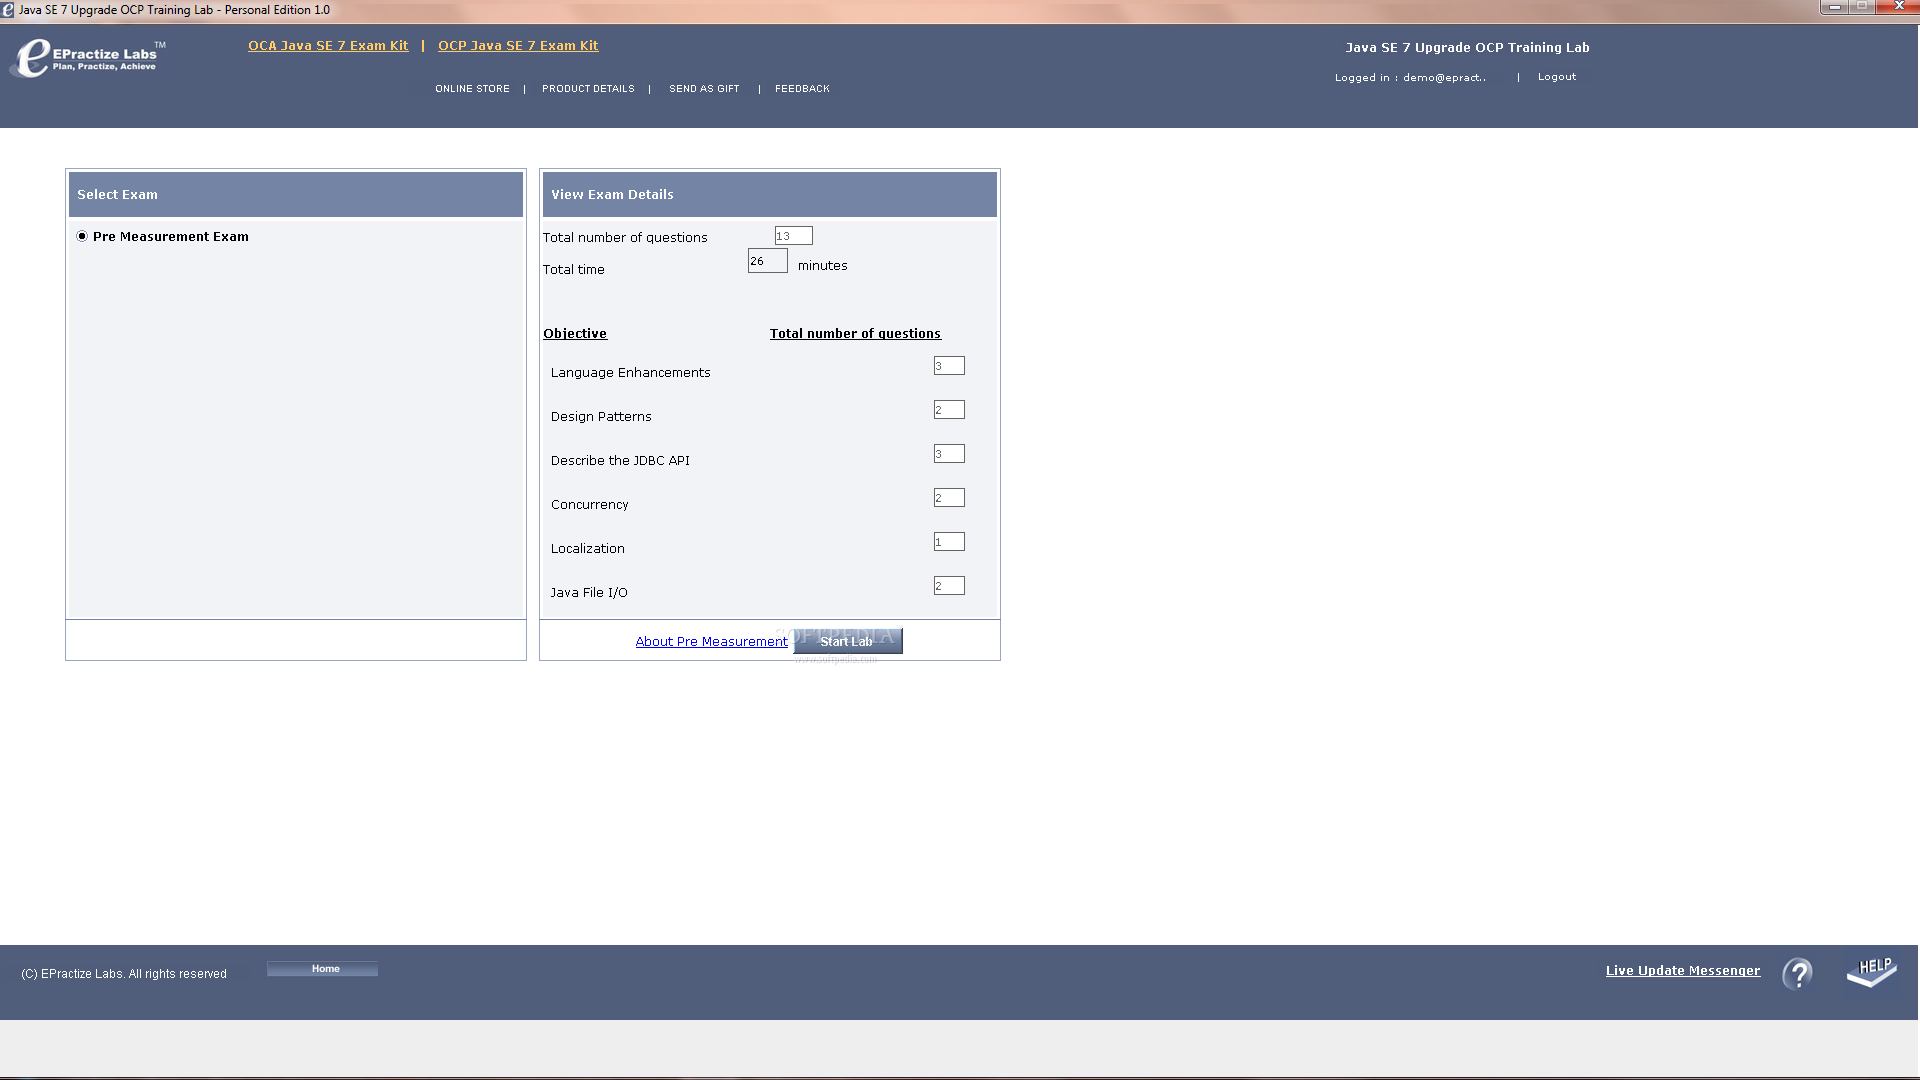Click the Java File I/O count field
This screenshot has width=1920, height=1080.
click(x=949, y=586)
